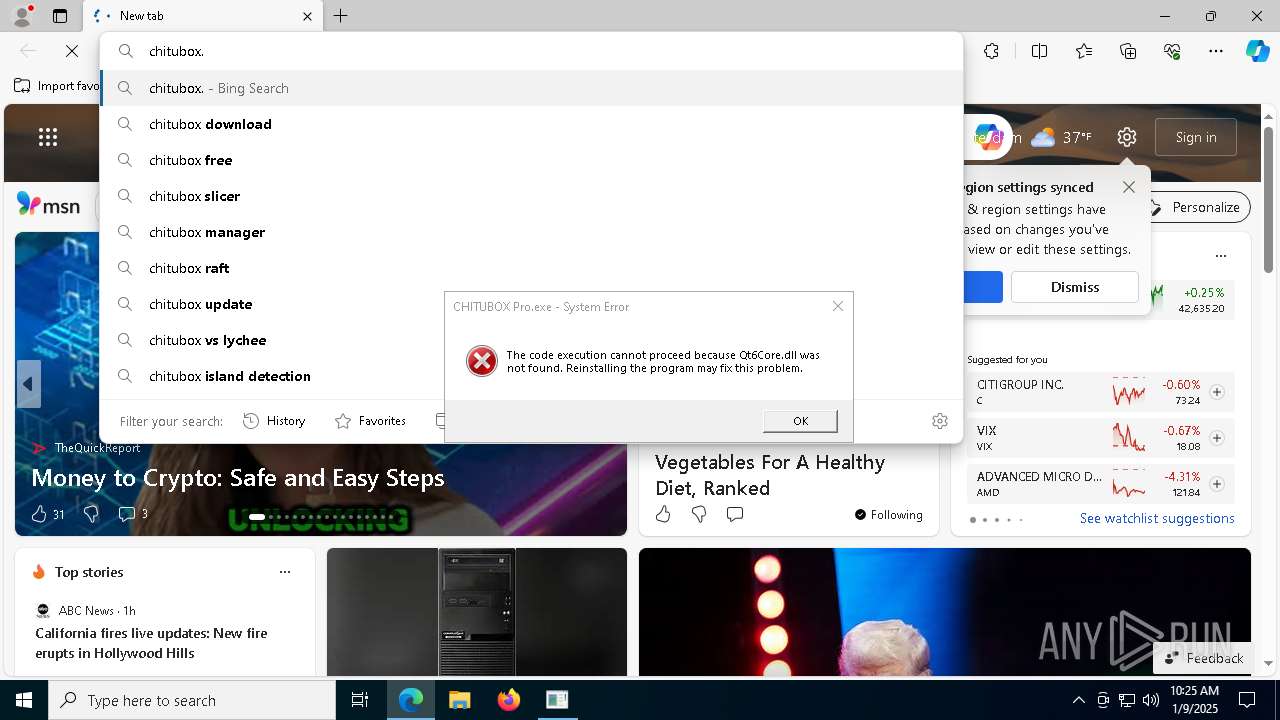Open Task View on taskbar

pos(360,700)
